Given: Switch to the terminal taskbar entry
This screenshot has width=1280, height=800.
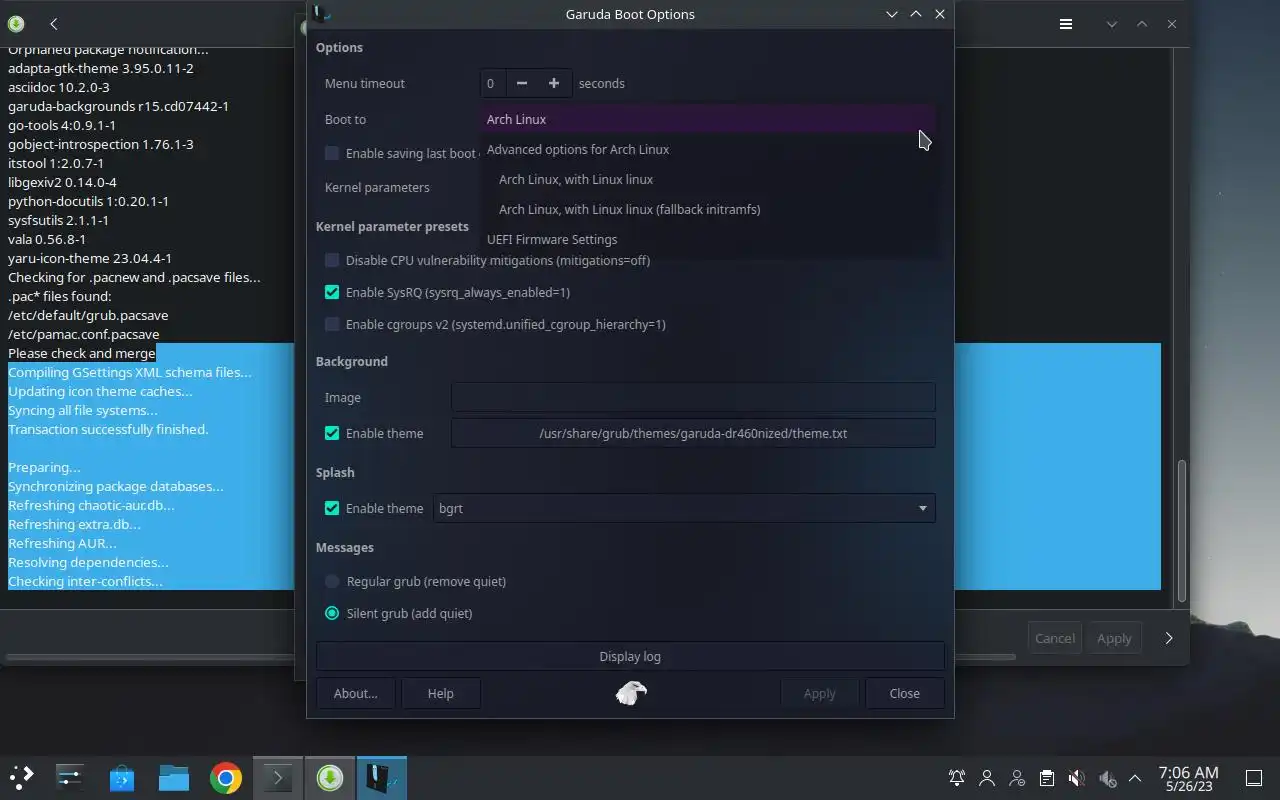Looking at the screenshot, I should click(x=277, y=777).
